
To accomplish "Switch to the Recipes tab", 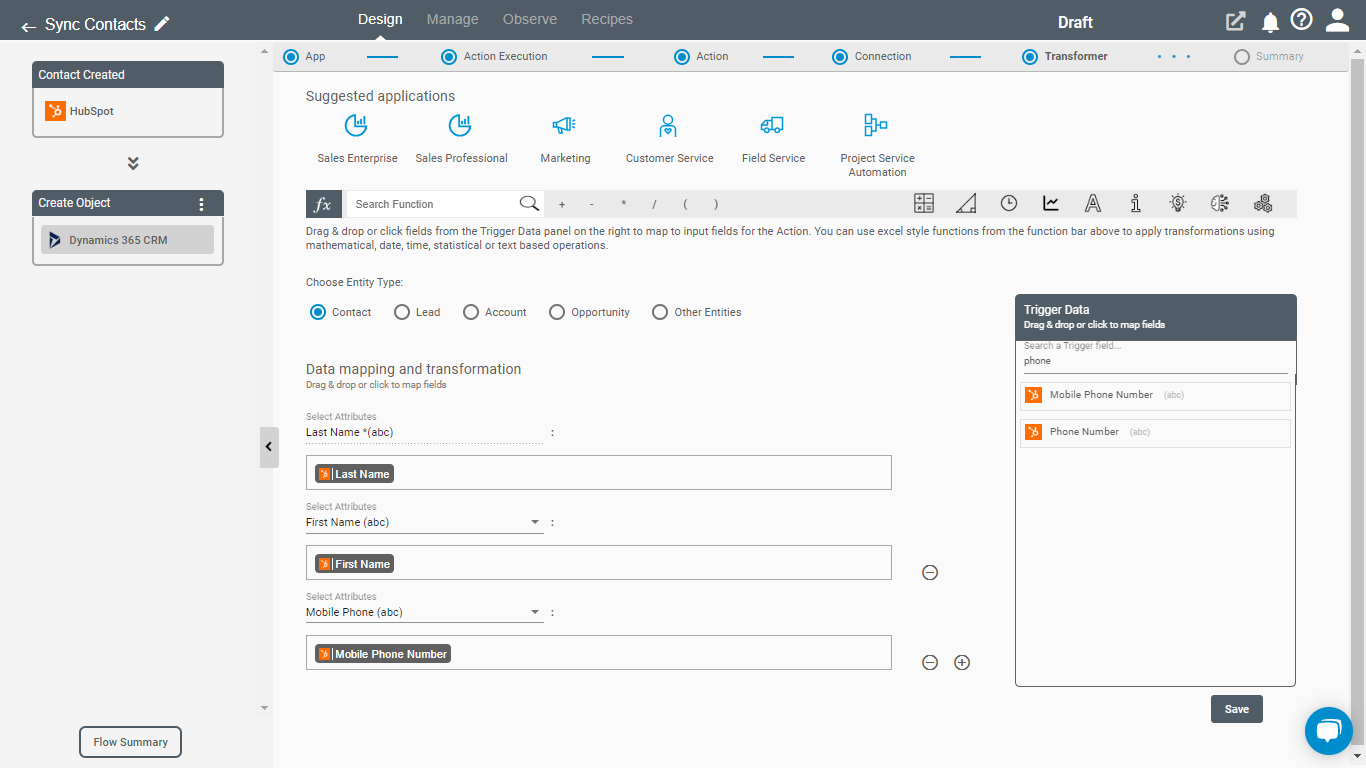I will click(607, 19).
